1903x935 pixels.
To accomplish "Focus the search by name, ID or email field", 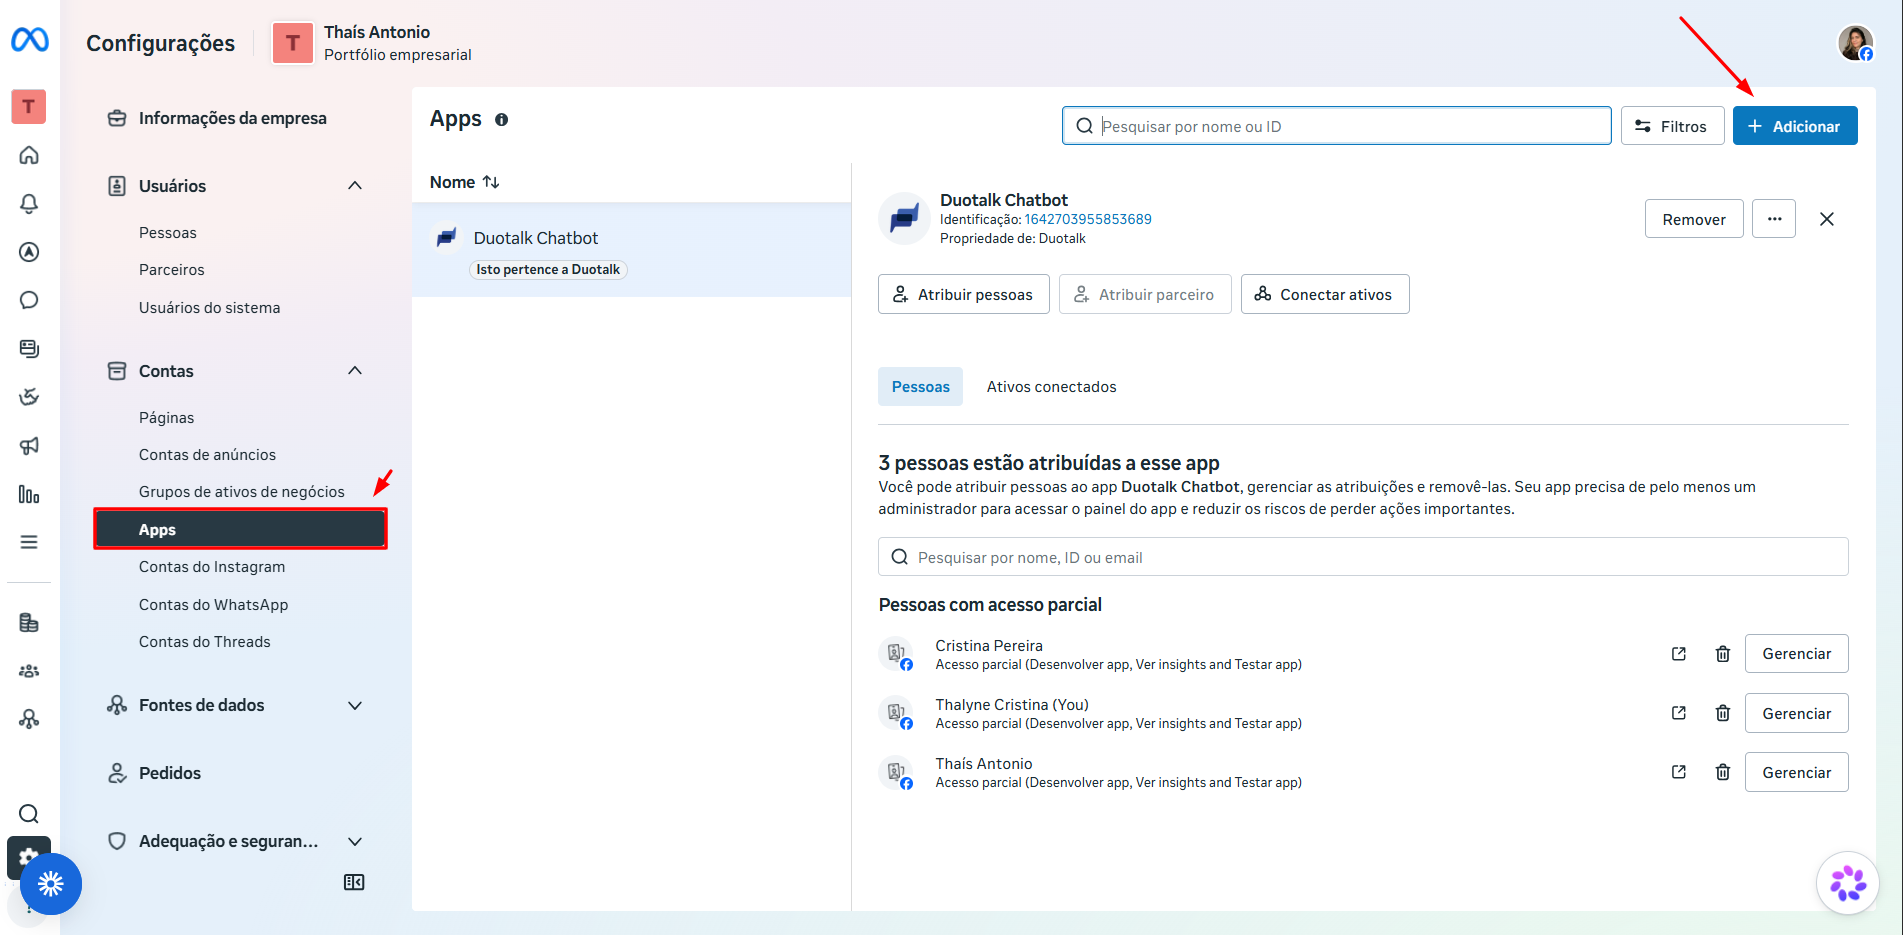I will pos(1363,557).
